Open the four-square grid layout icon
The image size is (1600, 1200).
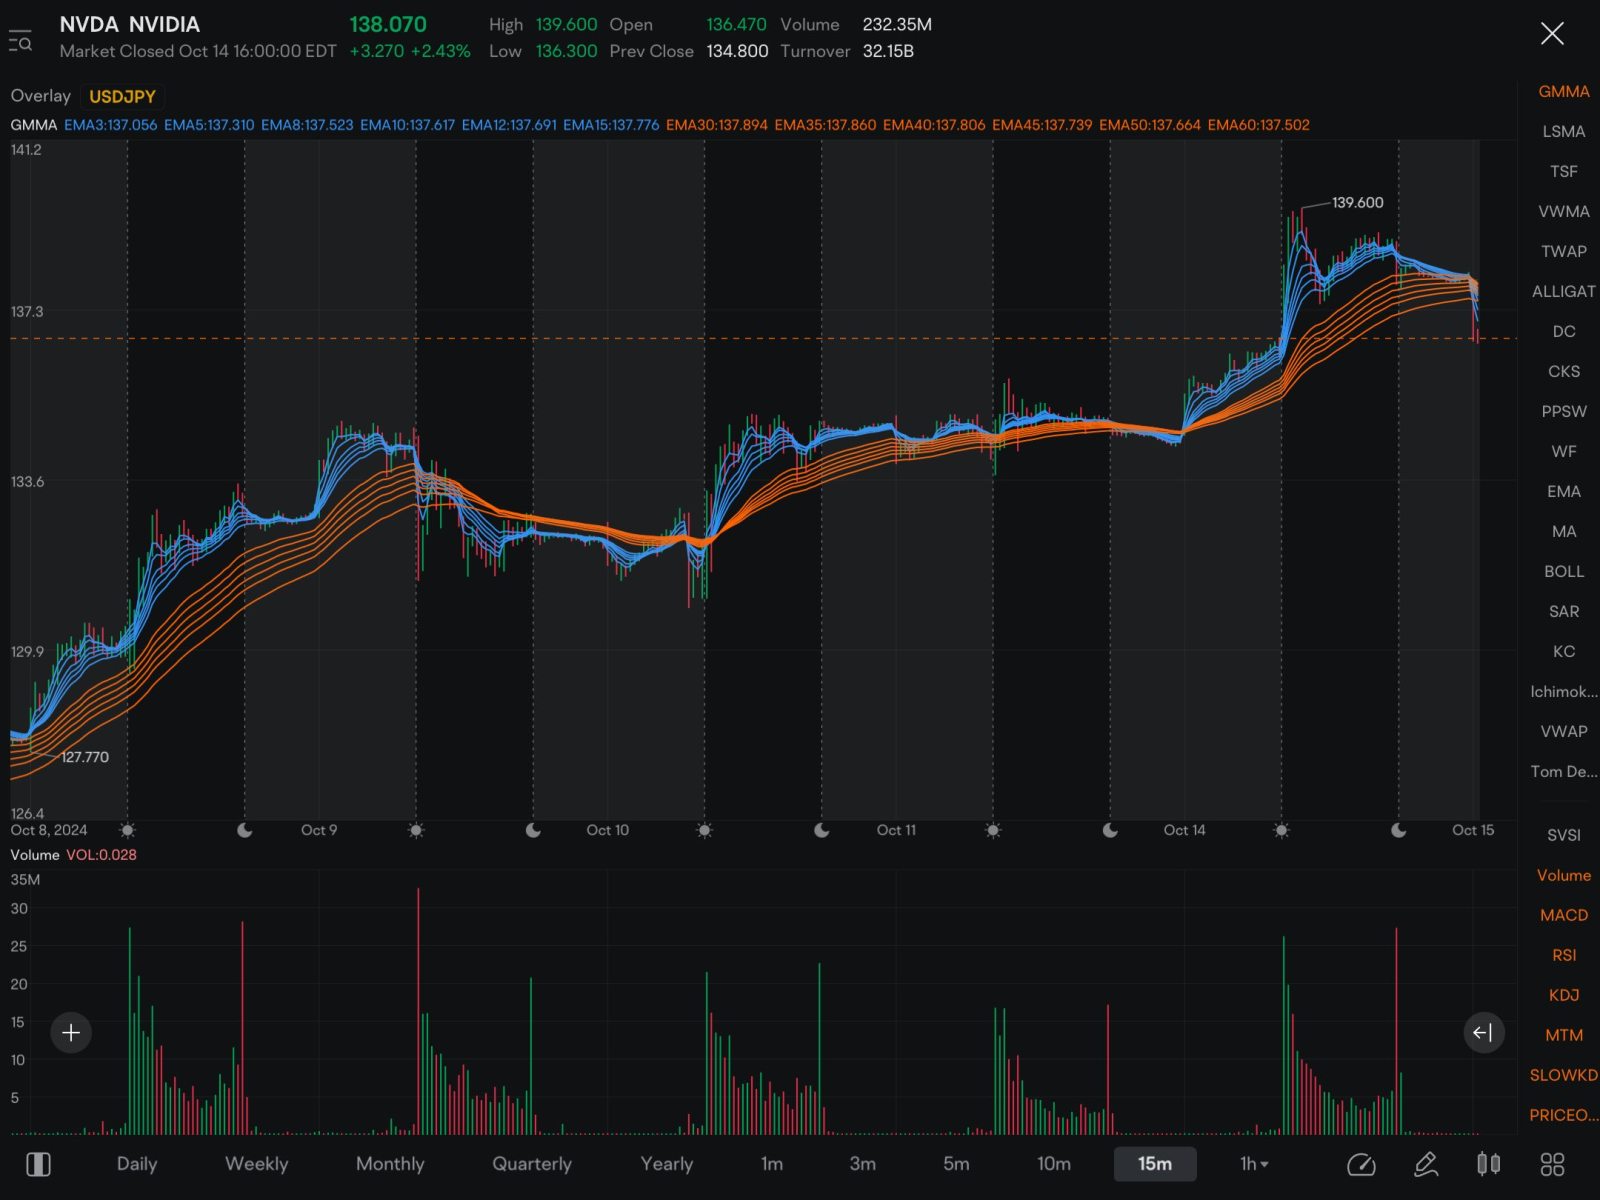(x=1552, y=1164)
